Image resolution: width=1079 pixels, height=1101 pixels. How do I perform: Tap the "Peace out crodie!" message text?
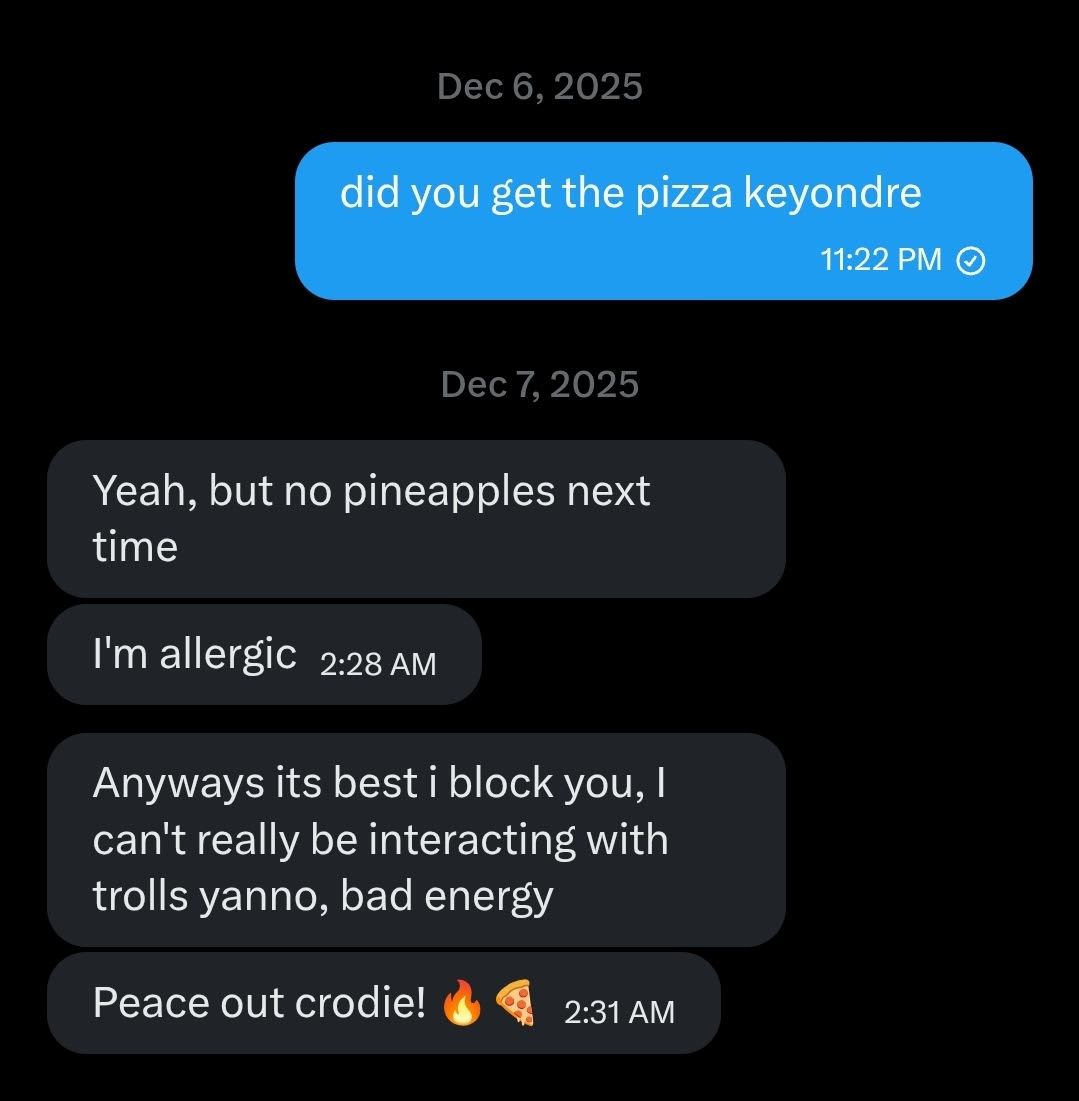tap(260, 1002)
